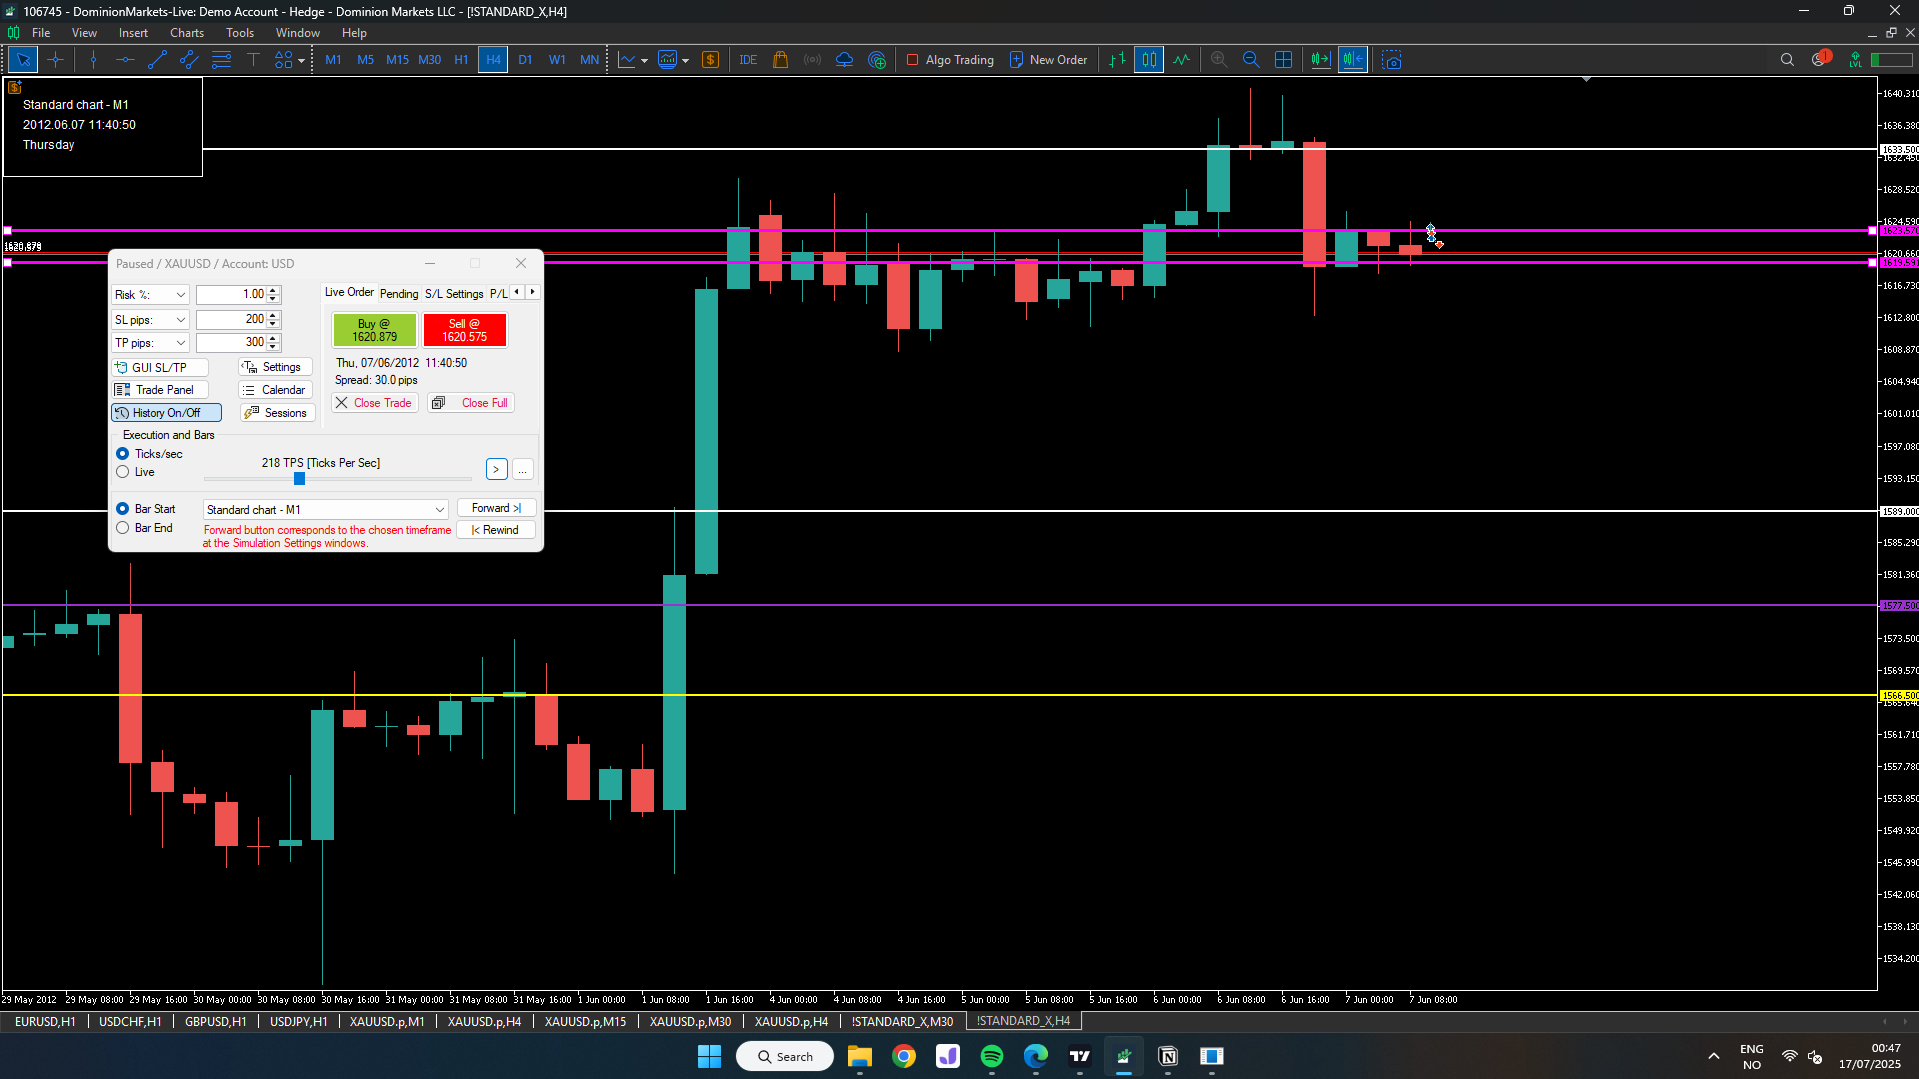This screenshot has width=1919, height=1079.
Task: Open the cloud virtual hosting icon
Action: (x=844, y=60)
